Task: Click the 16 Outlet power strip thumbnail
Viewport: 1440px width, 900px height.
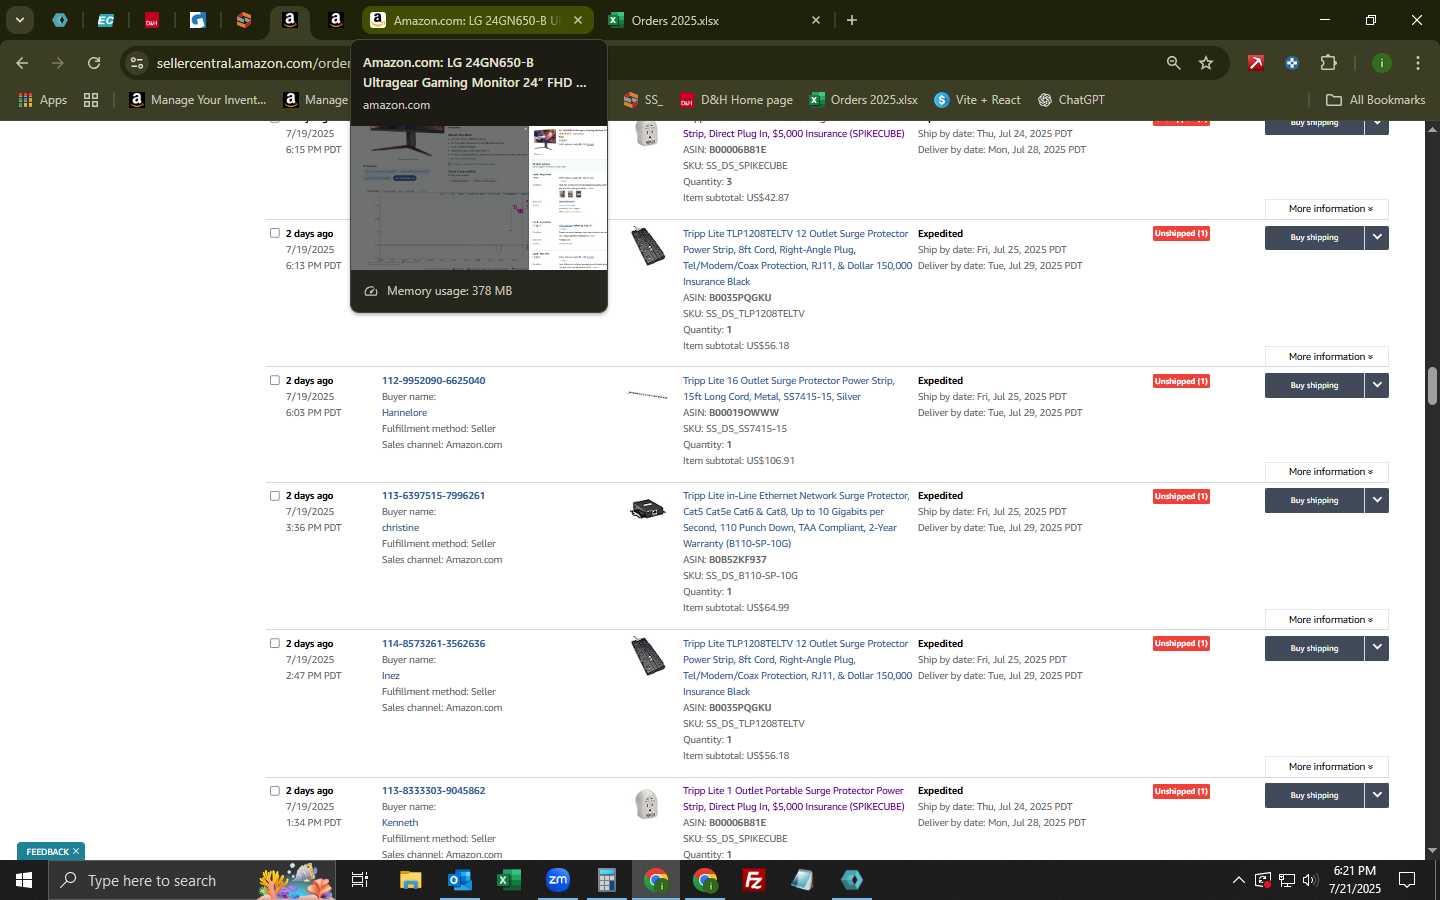Action: pyautogui.click(x=647, y=395)
